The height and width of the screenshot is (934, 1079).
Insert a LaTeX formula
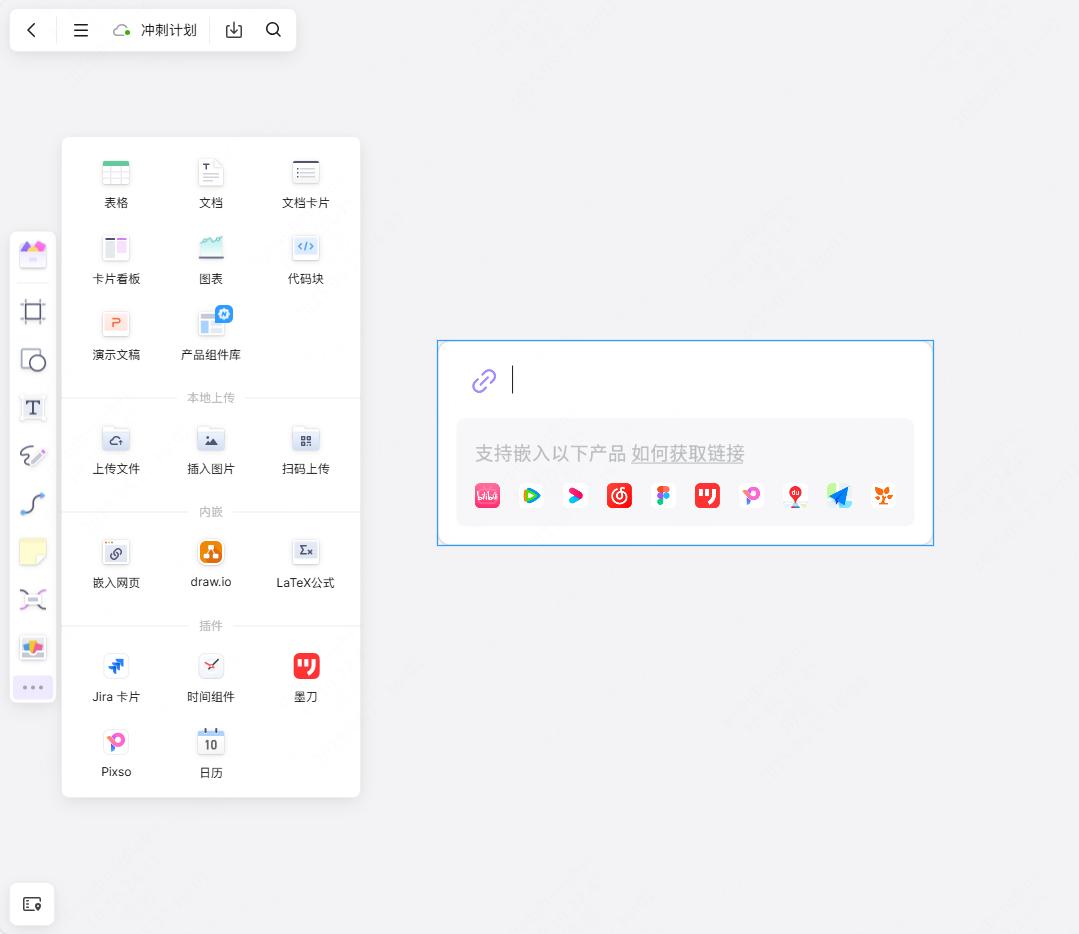coord(305,560)
